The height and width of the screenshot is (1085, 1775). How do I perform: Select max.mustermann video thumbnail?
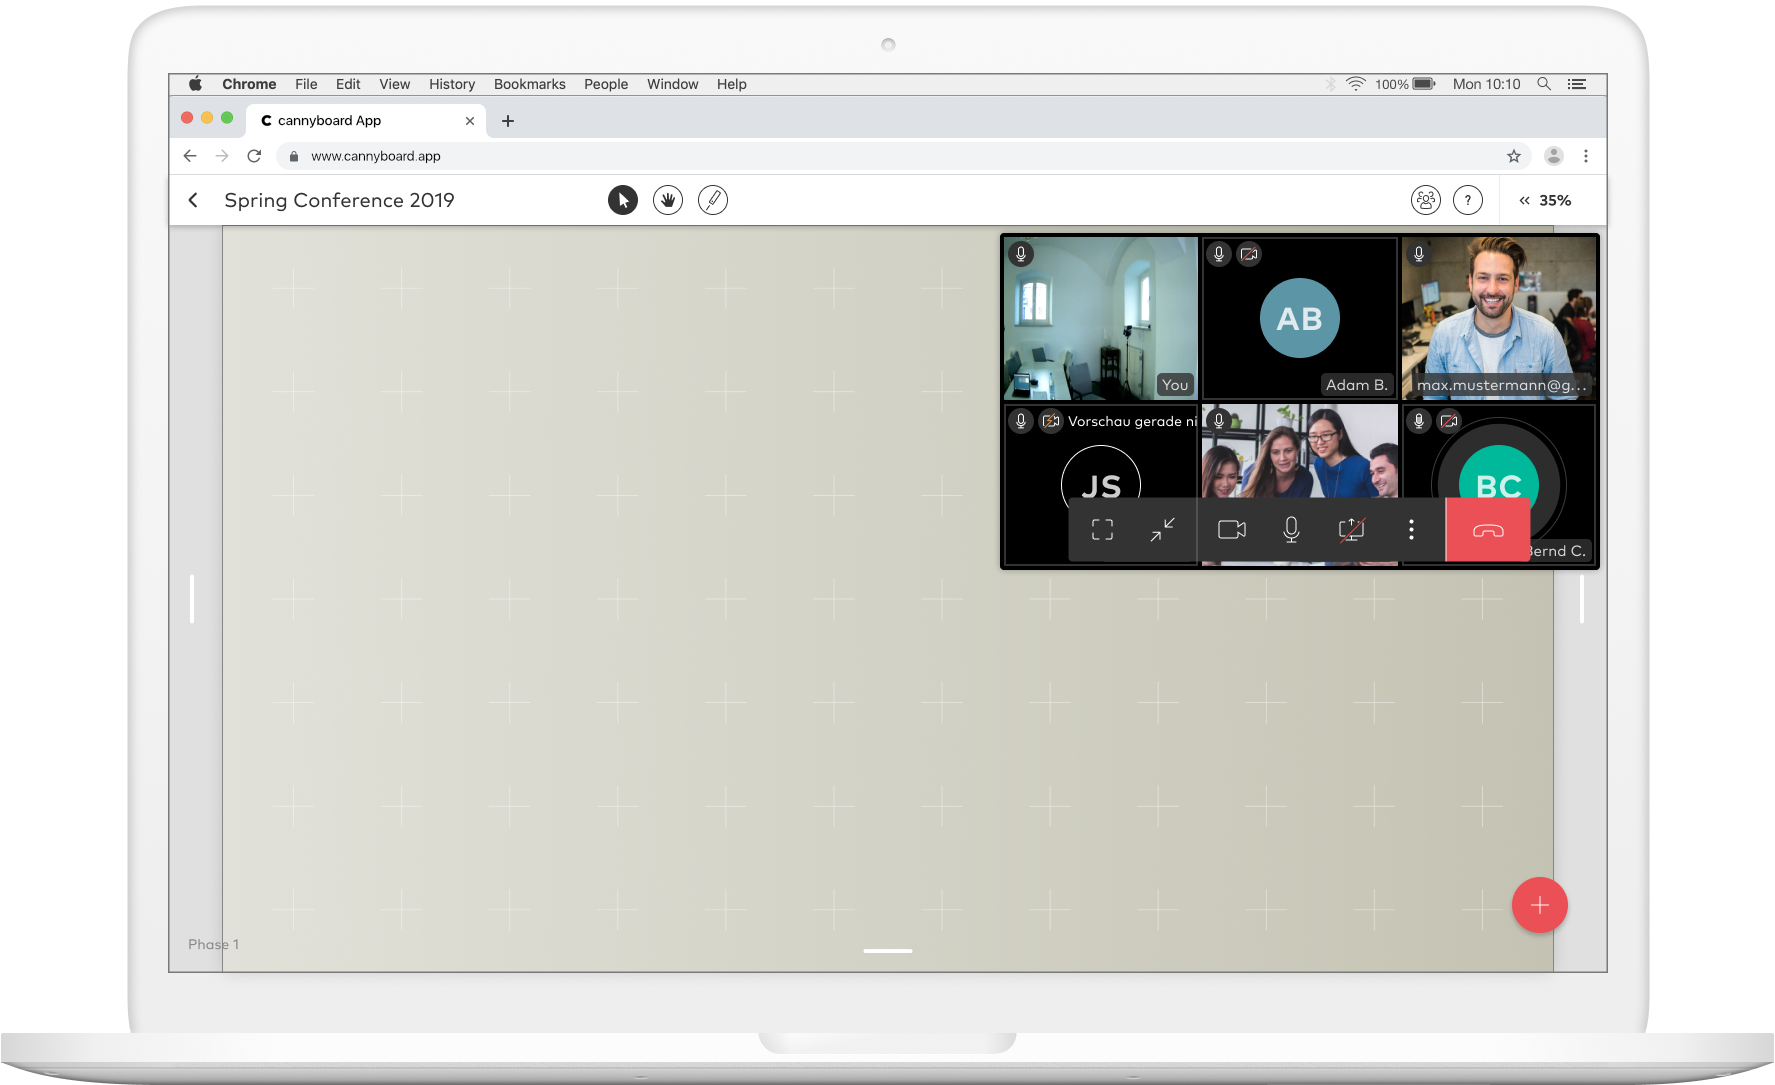[x=1499, y=318]
